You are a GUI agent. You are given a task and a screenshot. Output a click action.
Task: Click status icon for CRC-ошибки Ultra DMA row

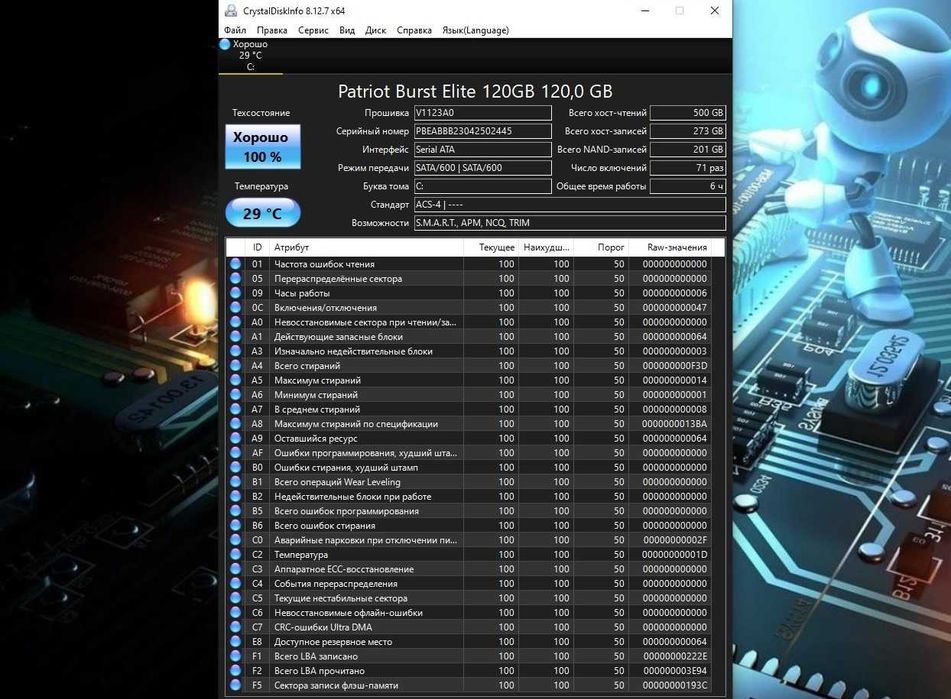pos(235,627)
